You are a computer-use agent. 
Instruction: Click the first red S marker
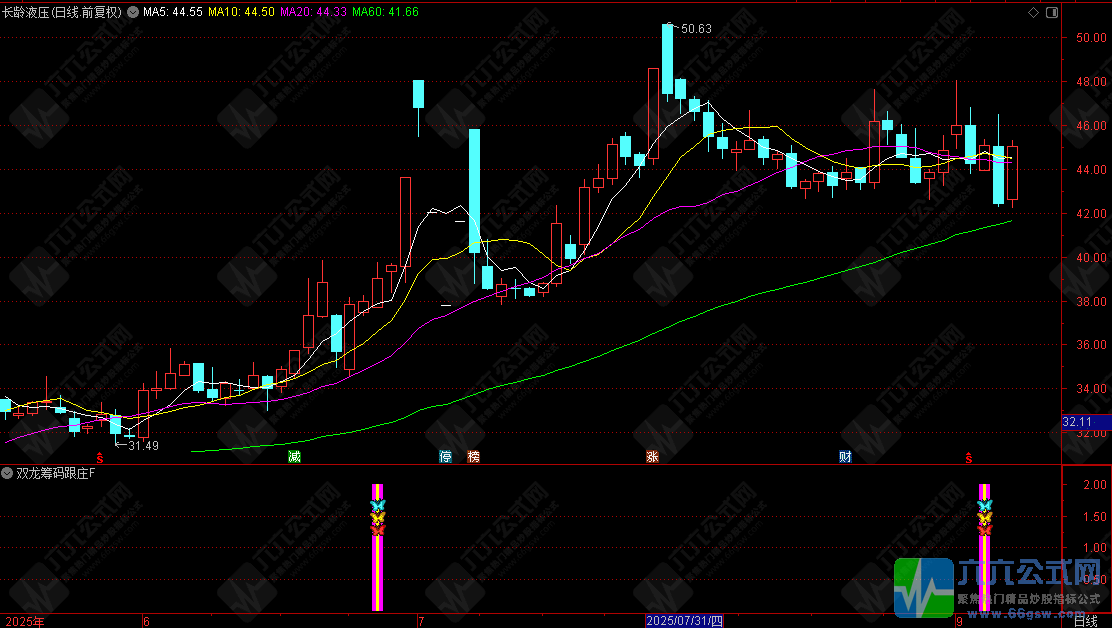(100, 458)
